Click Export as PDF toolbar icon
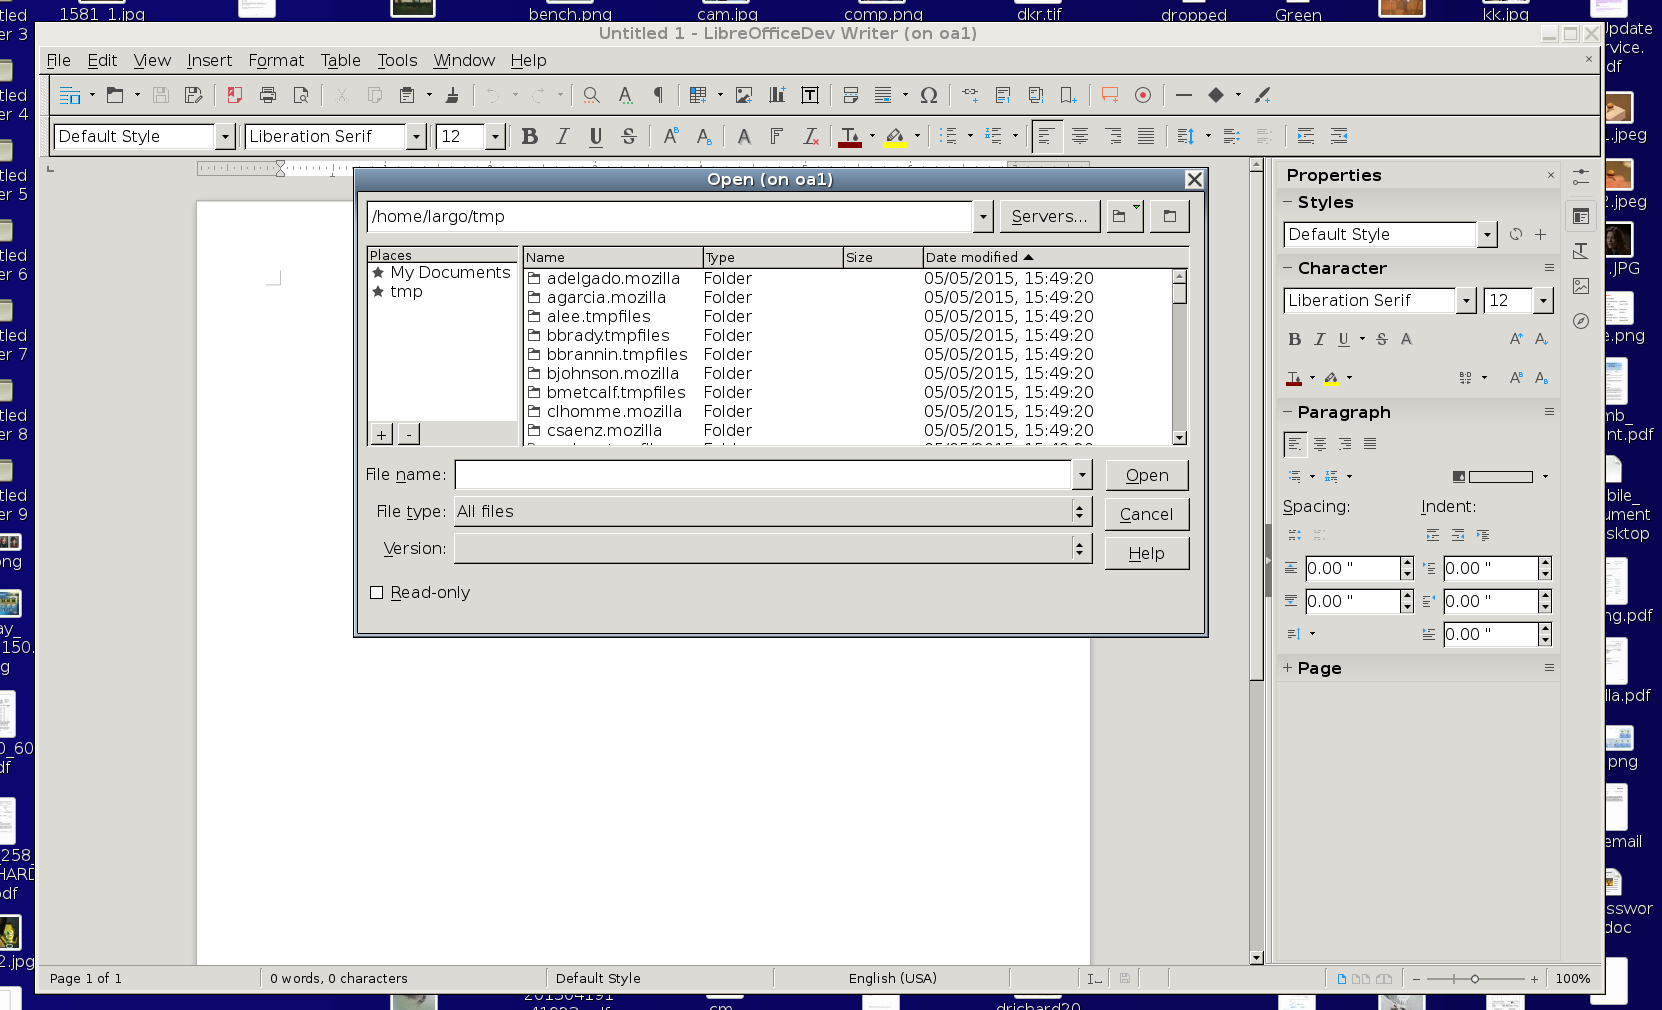The height and width of the screenshot is (1010, 1662). click(235, 95)
